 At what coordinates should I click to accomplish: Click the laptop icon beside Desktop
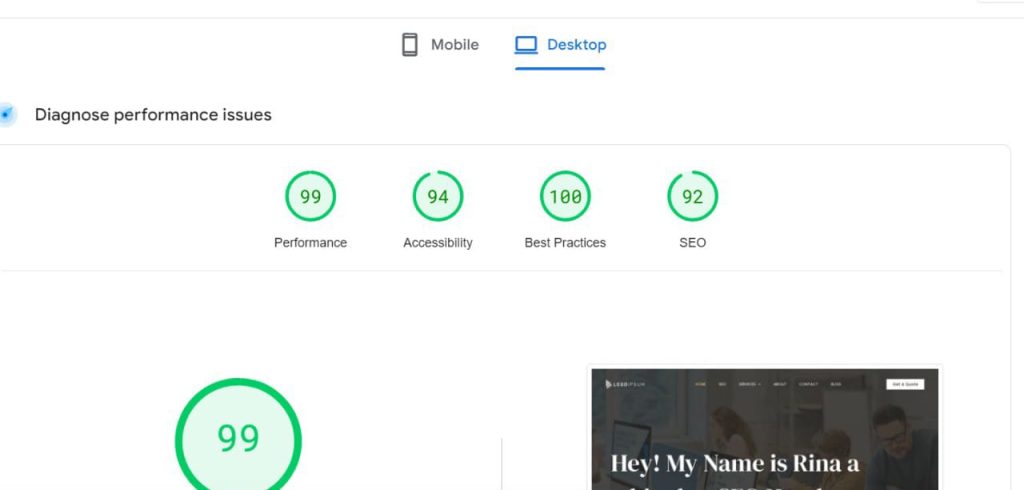pos(526,45)
